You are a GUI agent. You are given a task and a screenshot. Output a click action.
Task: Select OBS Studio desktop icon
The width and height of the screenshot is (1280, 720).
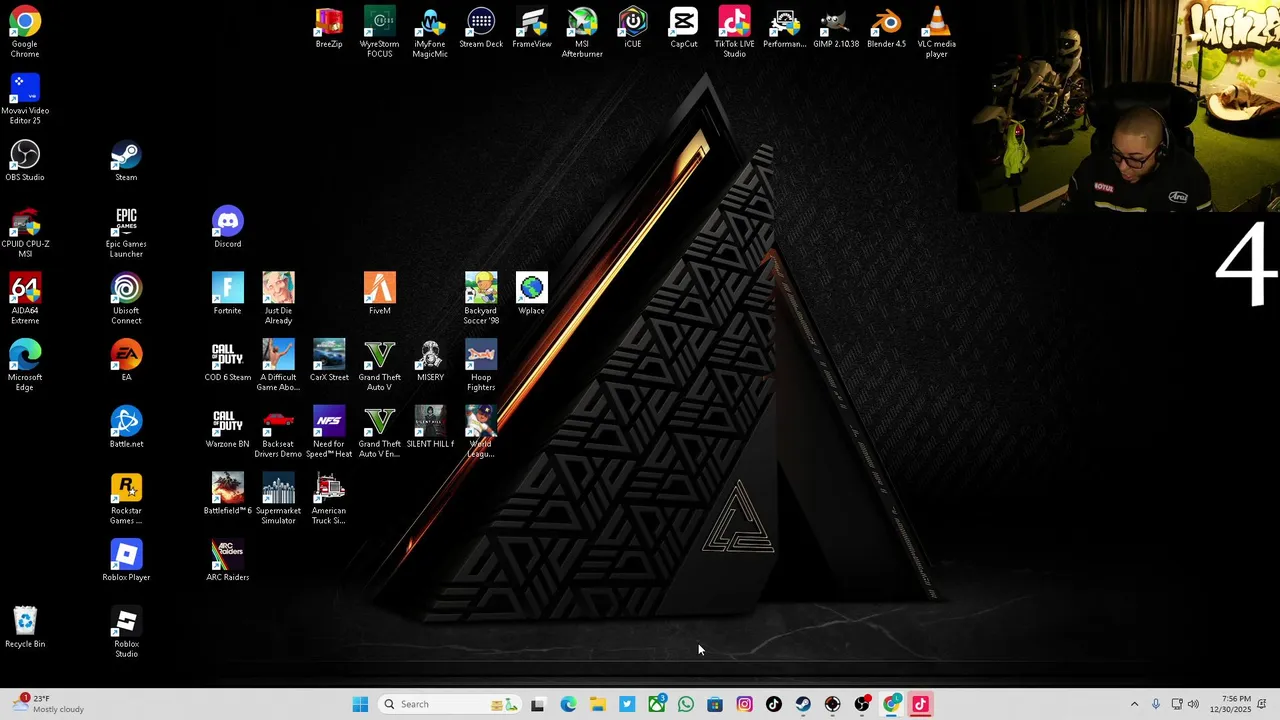tap(25, 161)
